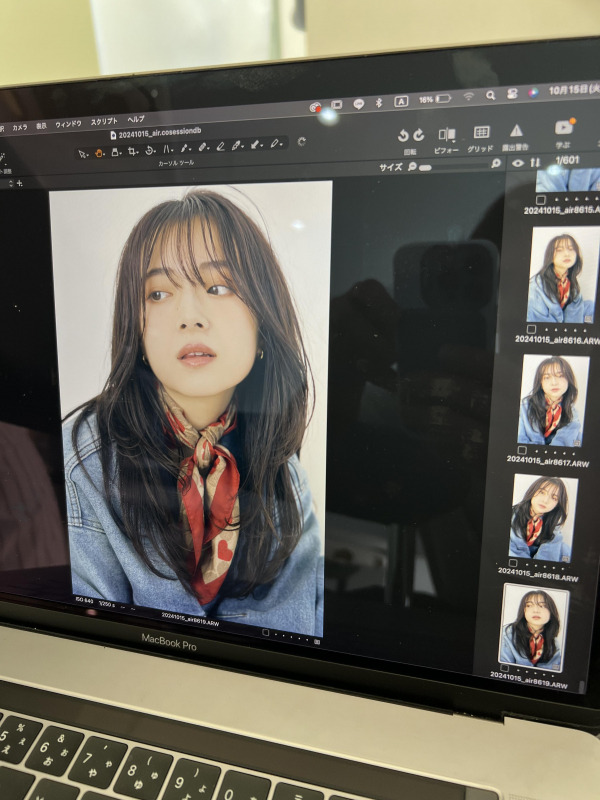Adjust the サイズ thumbnail size slider
Viewport: 600px width, 800px height.
pyautogui.click(x=452, y=166)
